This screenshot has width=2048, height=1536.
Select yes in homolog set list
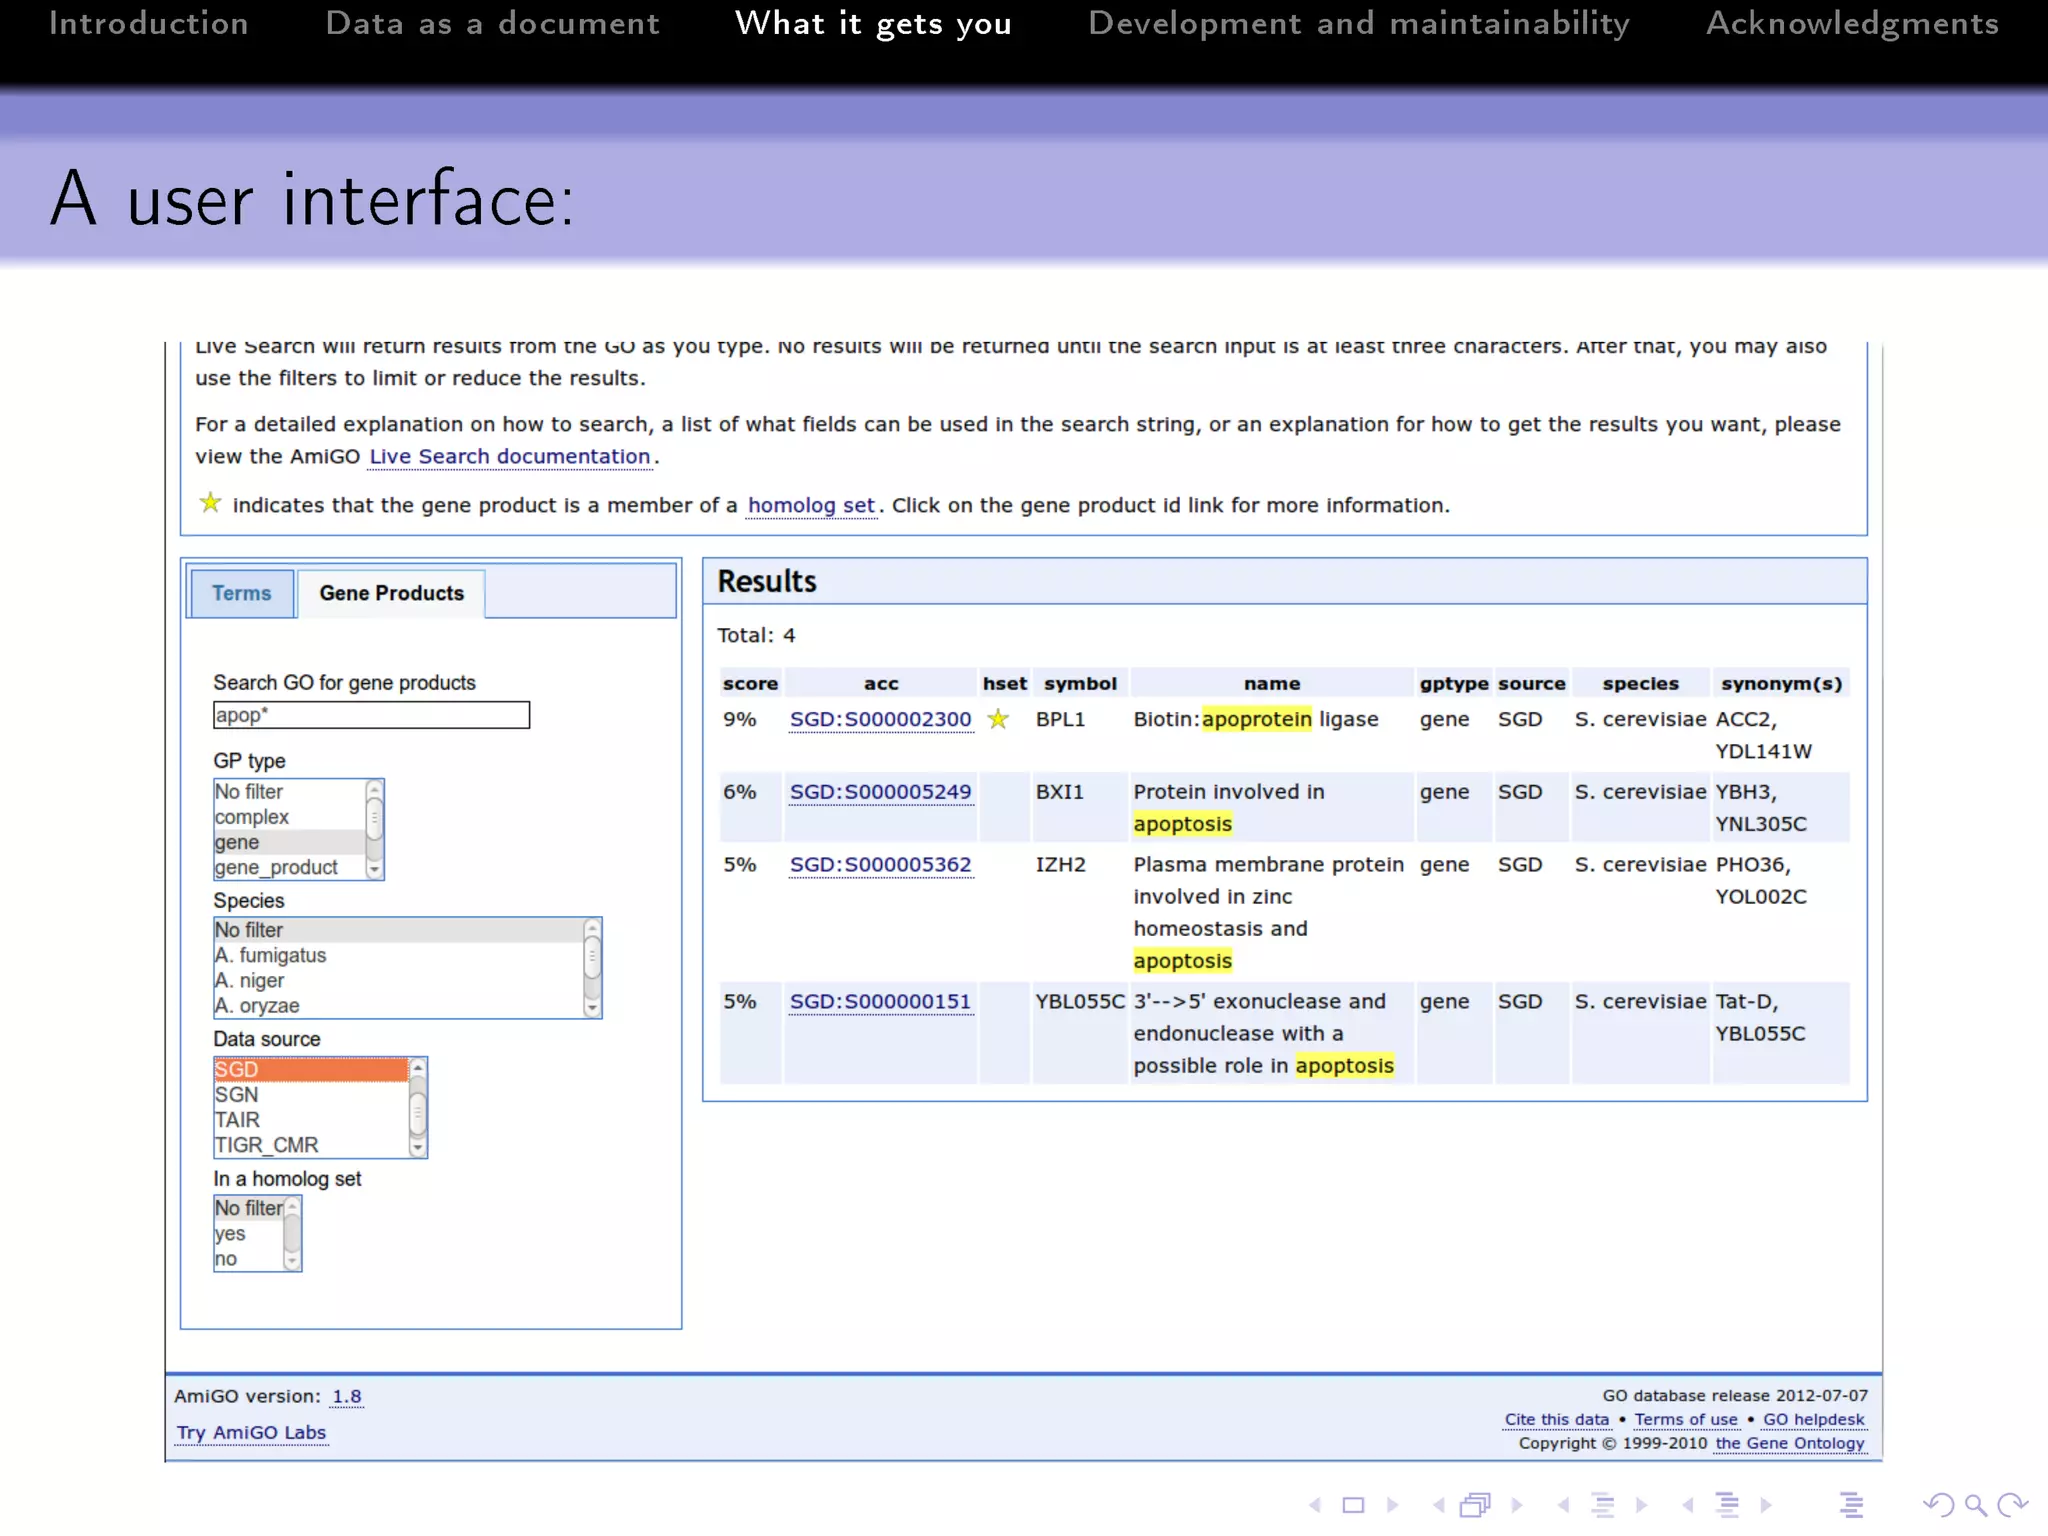coord(249,1233)
